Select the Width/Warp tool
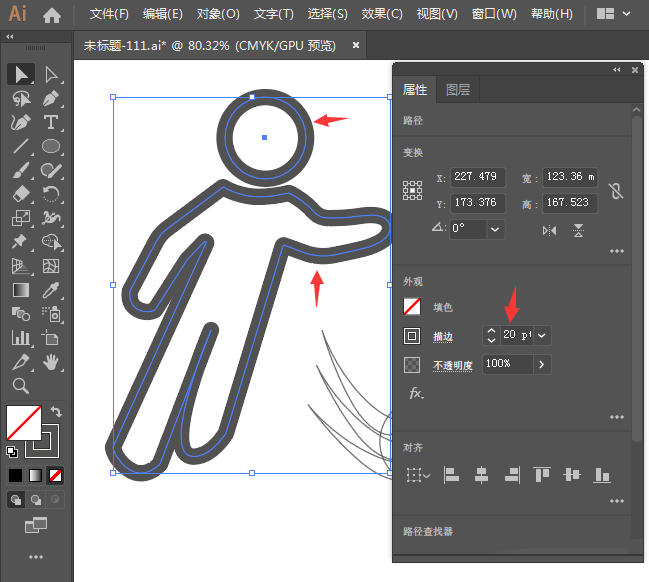The image size is (649, 582). (51, 218)
